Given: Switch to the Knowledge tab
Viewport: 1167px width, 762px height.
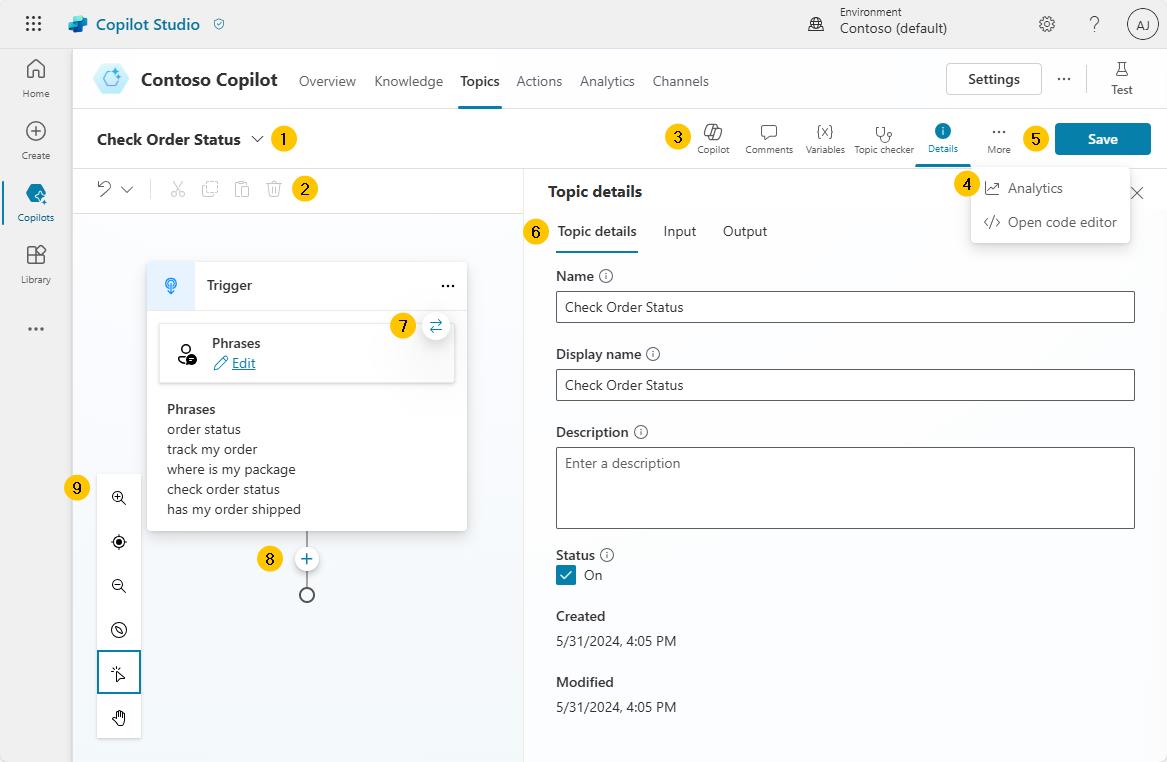Looking at the screenshot, I should (x=408, y=81).
